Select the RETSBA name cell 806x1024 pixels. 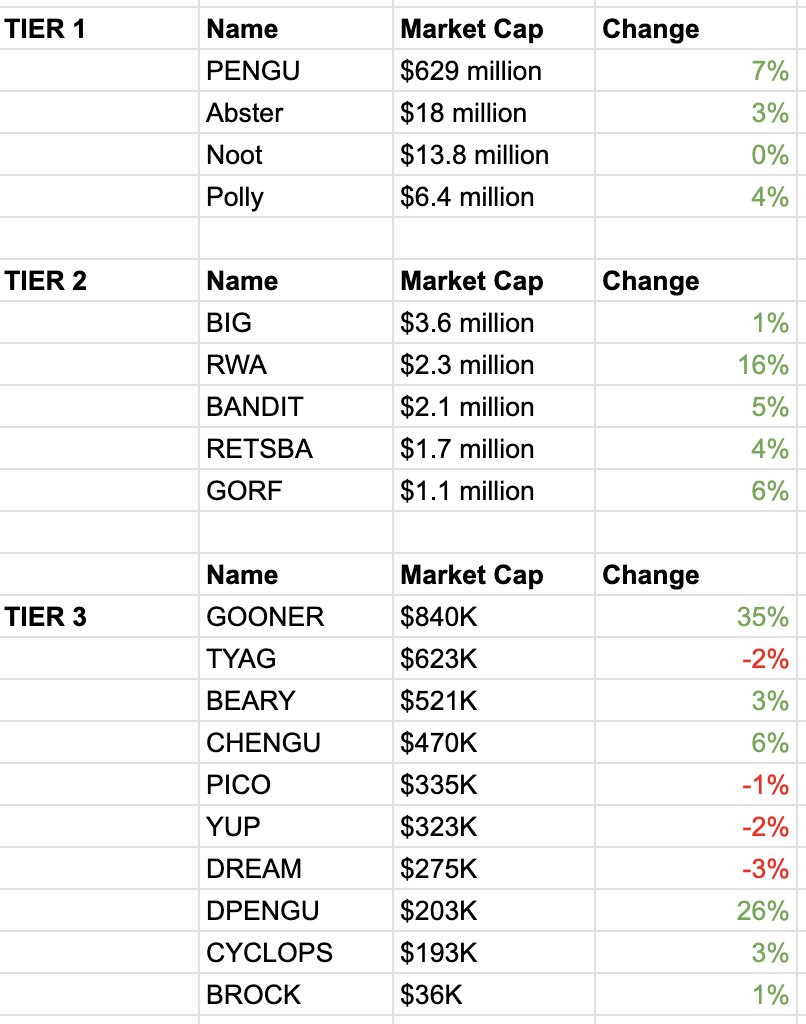tap(296, 449)
